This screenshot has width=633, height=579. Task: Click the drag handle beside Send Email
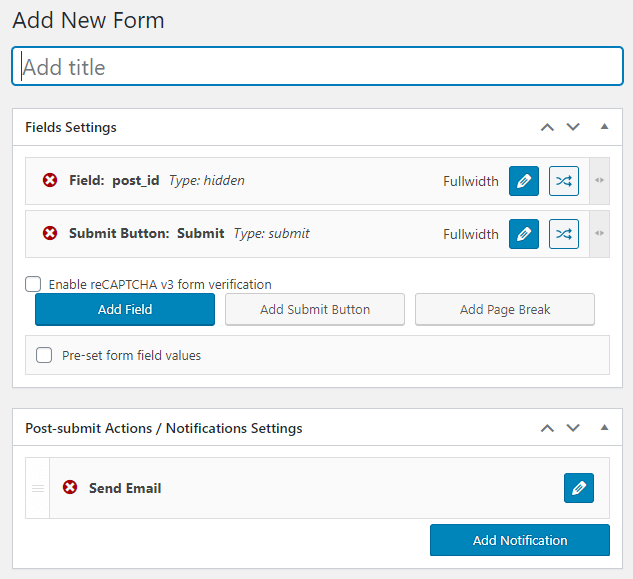[38, 488]
